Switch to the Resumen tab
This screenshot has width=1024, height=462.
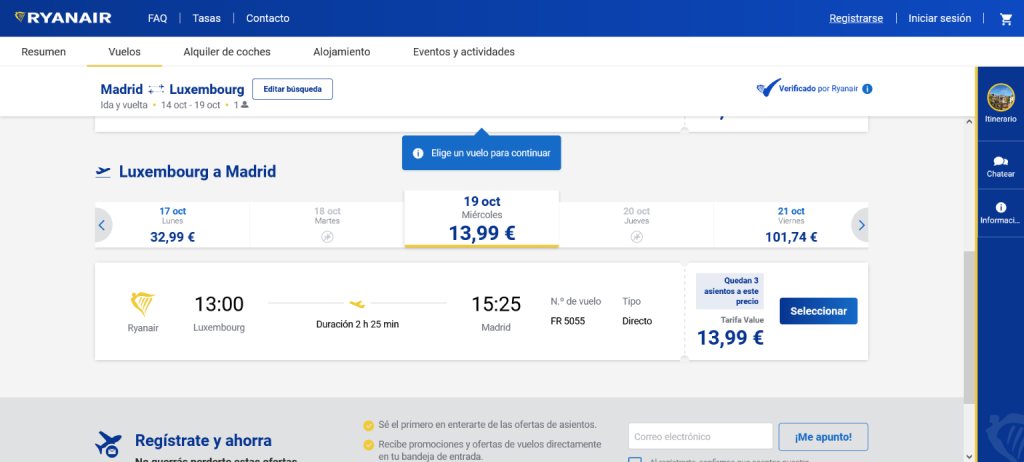coord(44,52)
